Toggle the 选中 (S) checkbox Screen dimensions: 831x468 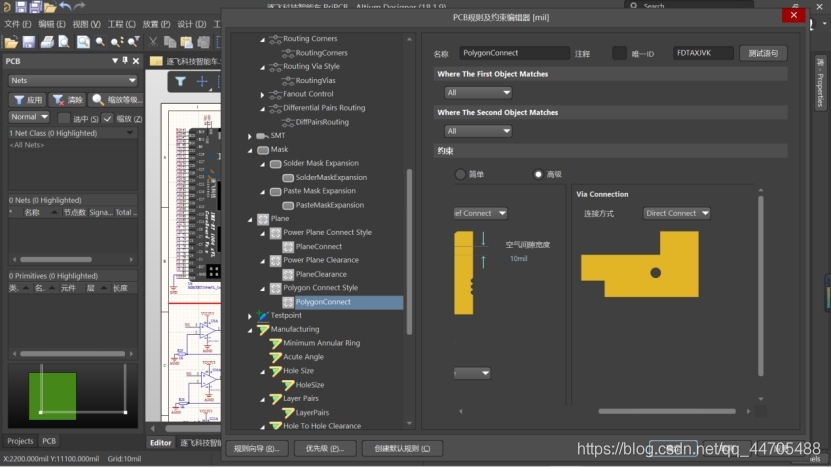pyautogui.click(x=64, y=118)
